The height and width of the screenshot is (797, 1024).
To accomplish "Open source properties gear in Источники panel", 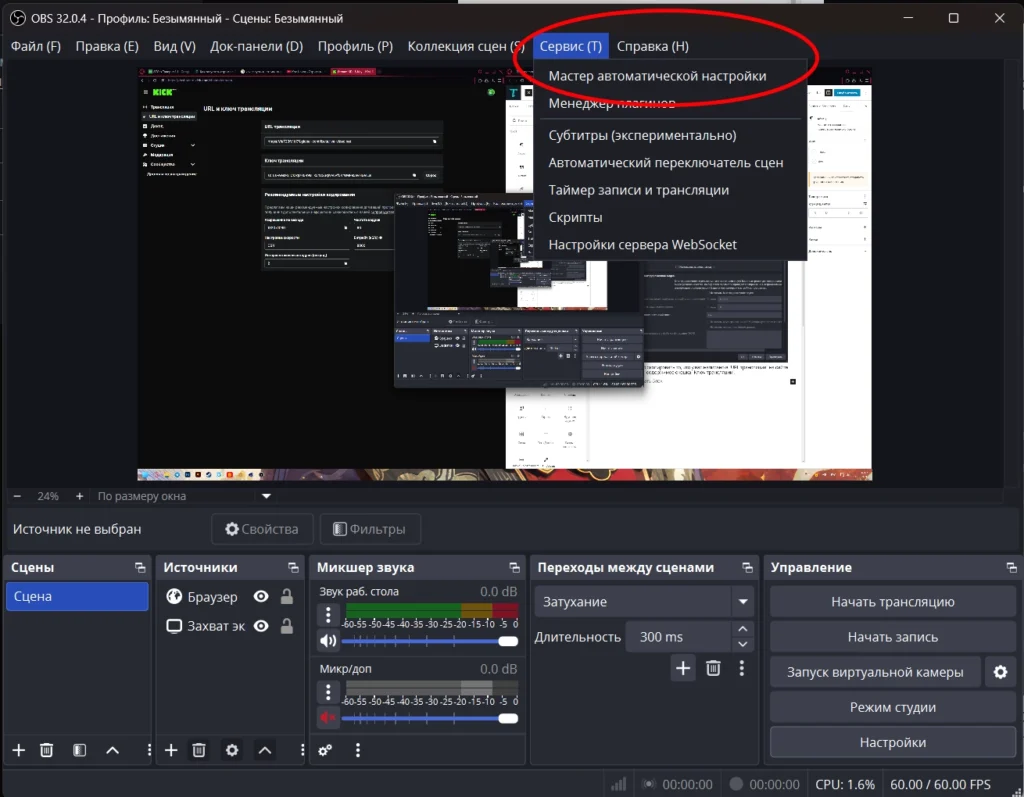I will coord(232,750).
